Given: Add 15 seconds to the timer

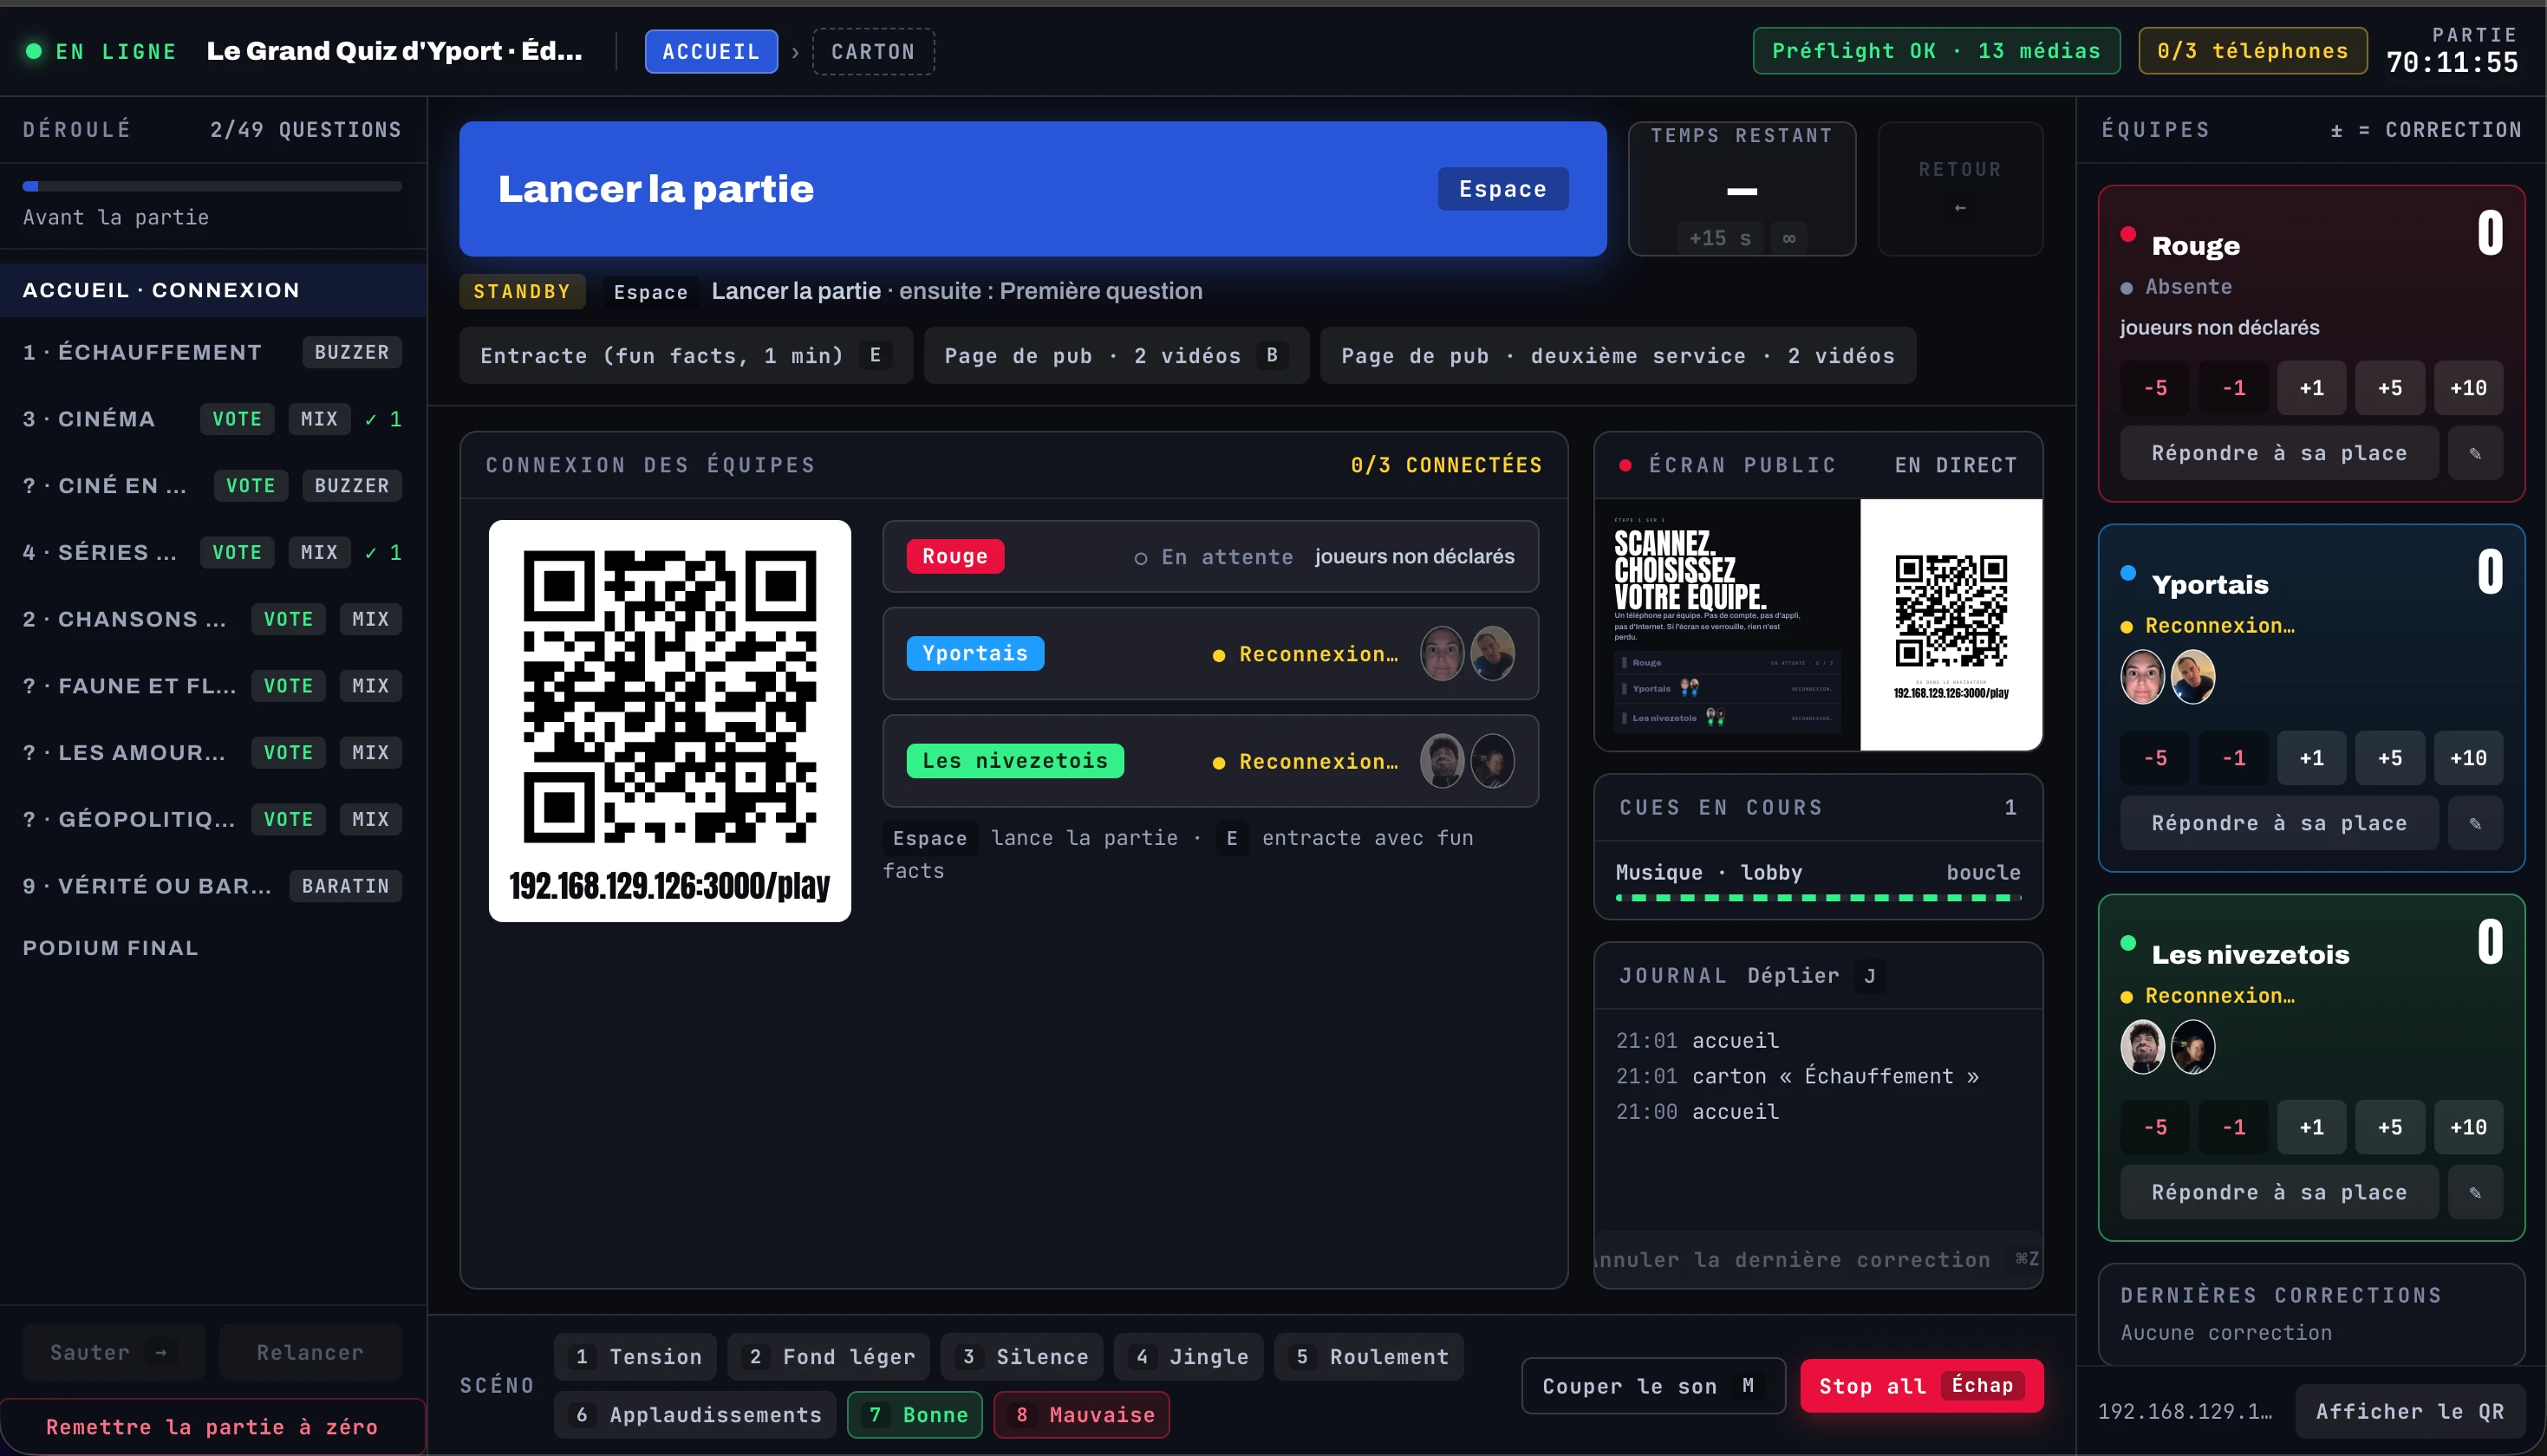Looking at the screenshot, I should point(1720,238).
